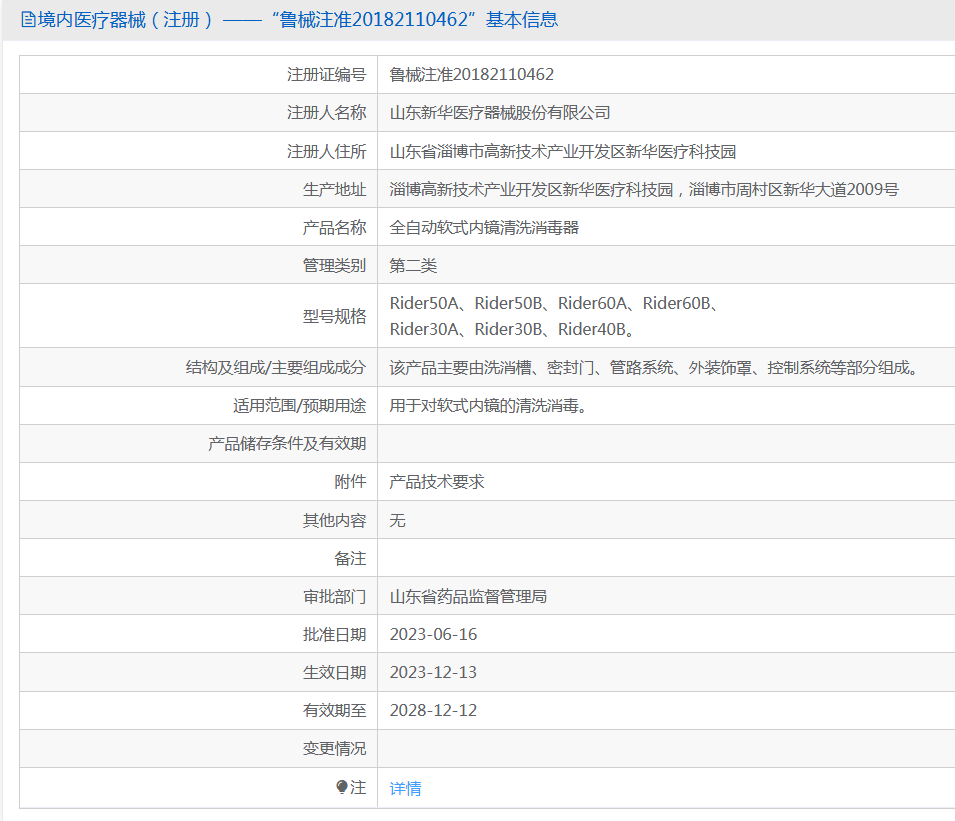Click the 型号规格 label

[x=334, y=316]
